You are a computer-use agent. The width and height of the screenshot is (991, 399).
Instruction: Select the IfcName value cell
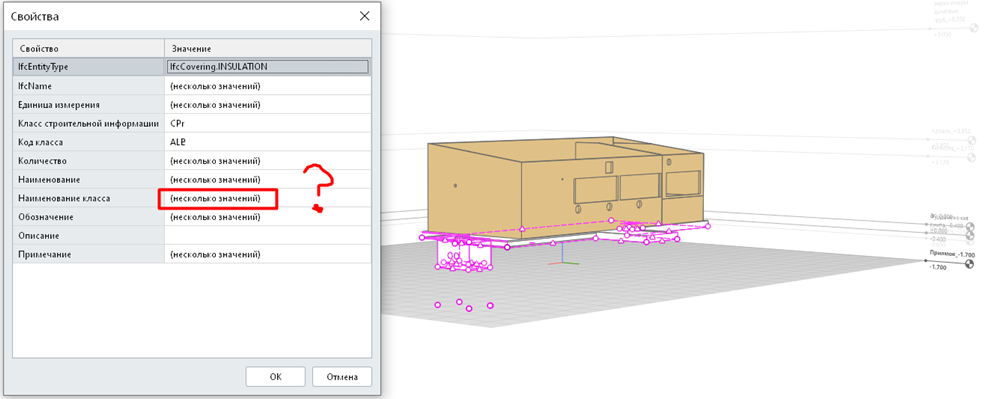point(268,85)
